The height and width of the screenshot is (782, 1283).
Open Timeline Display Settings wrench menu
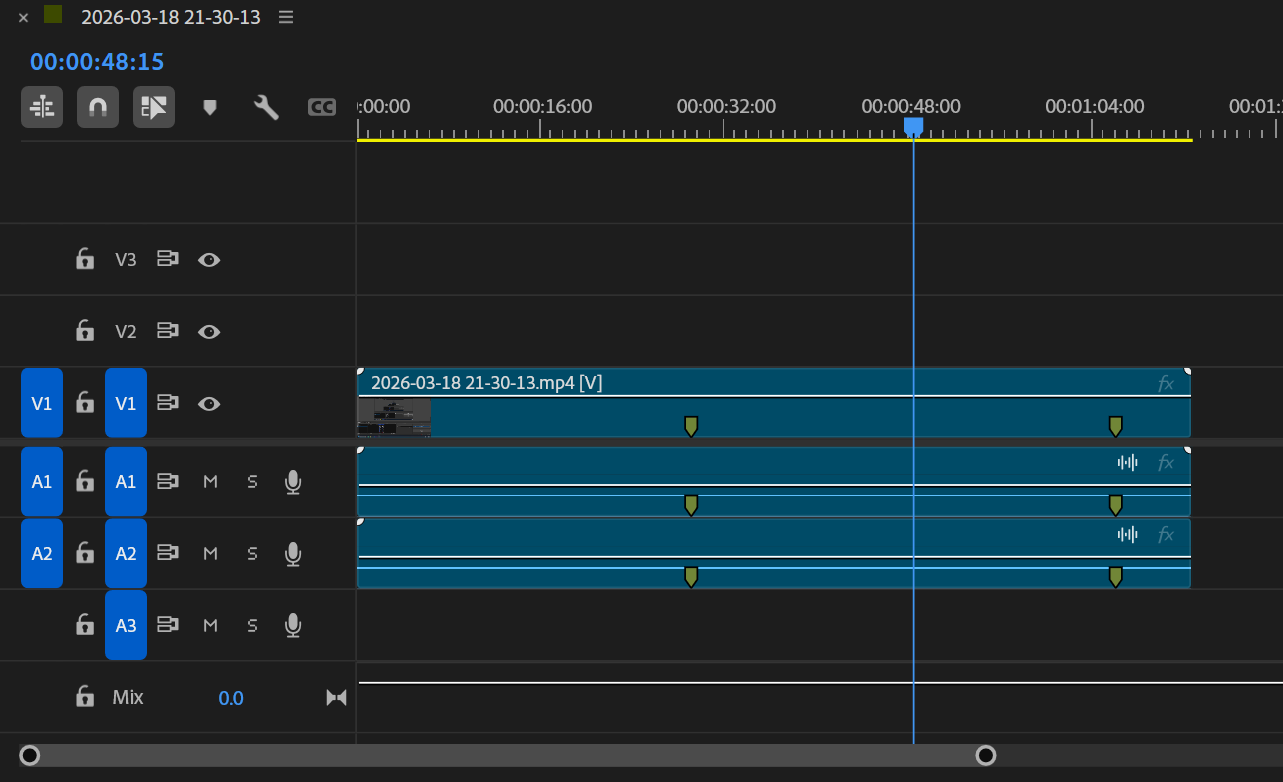click(x=266, y=107)
